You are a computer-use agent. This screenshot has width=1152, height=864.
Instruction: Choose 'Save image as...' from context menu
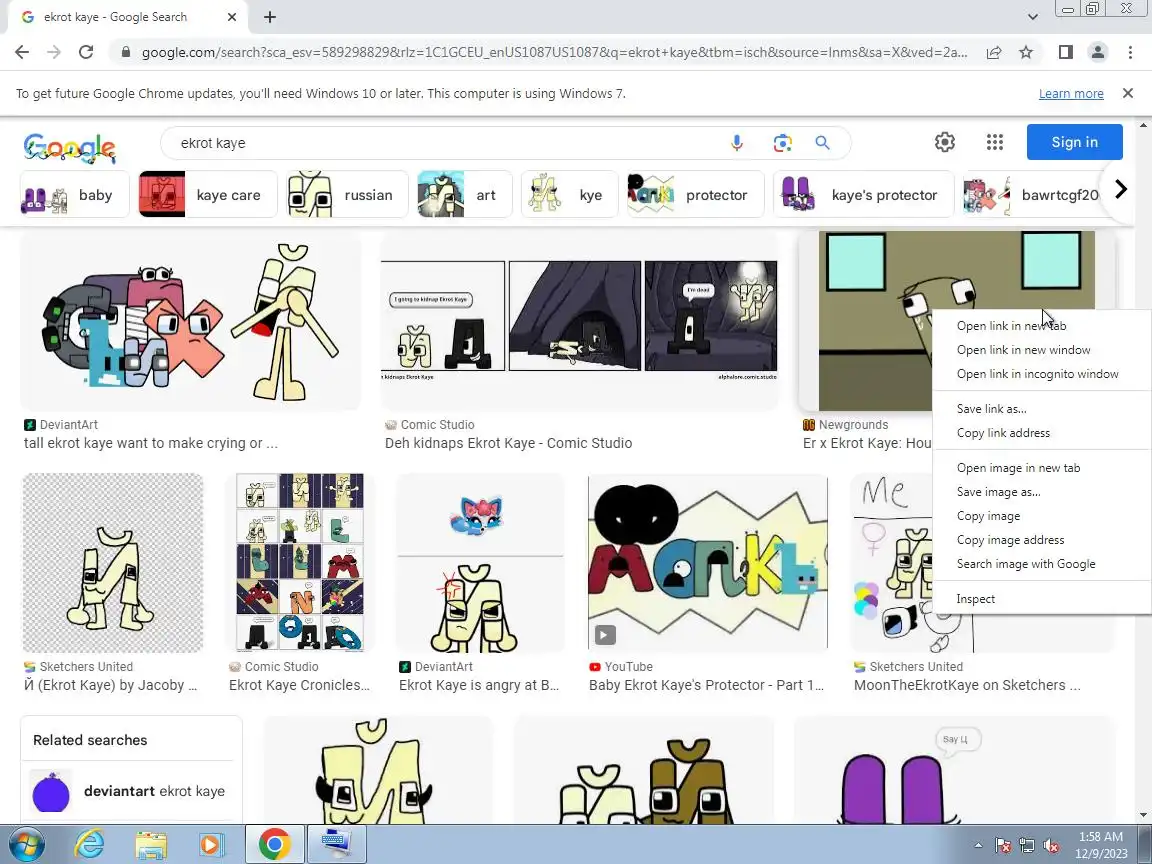pyautogui.click(x=1041, y=492)
